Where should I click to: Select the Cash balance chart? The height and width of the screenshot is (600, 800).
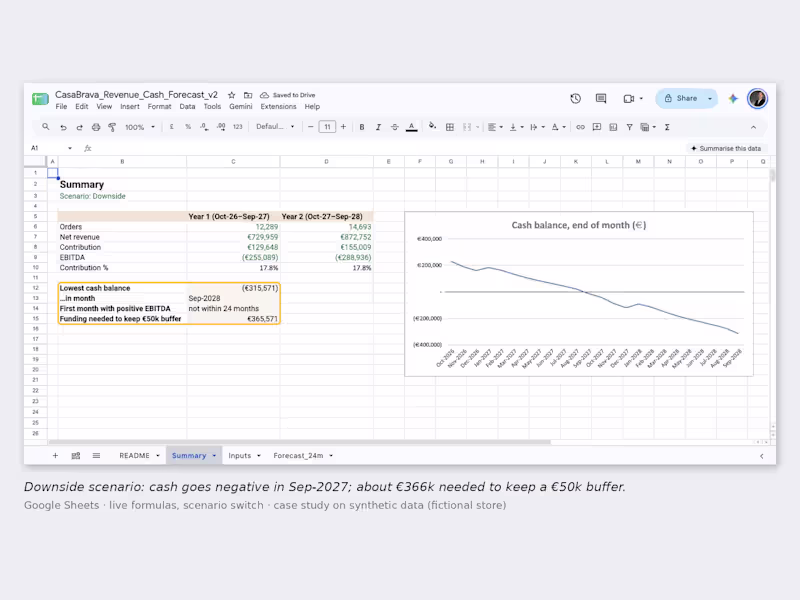point(579,294)
